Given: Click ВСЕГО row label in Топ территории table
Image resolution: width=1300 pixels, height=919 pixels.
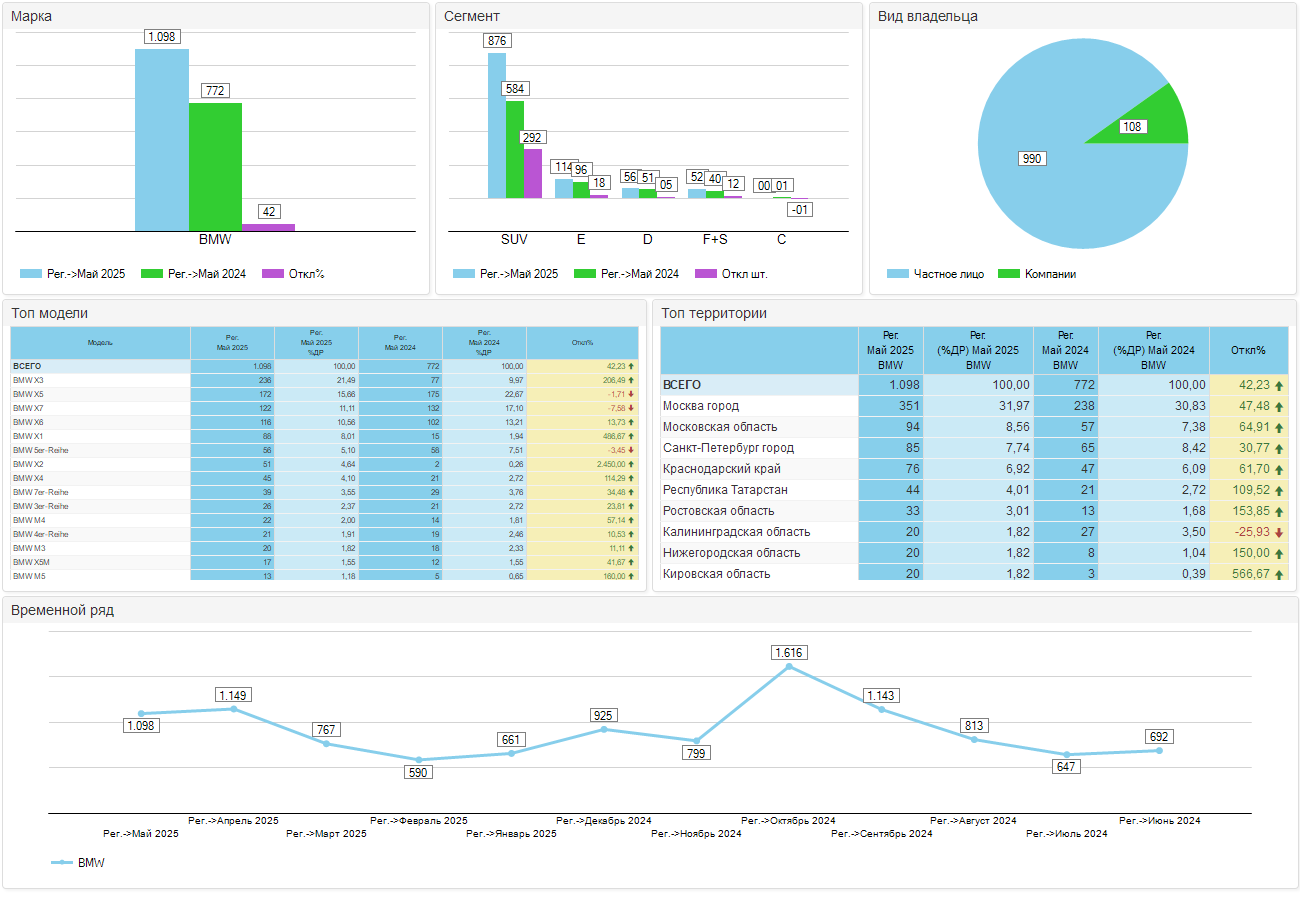Looking at the screenshot, I should coord(682,385).
